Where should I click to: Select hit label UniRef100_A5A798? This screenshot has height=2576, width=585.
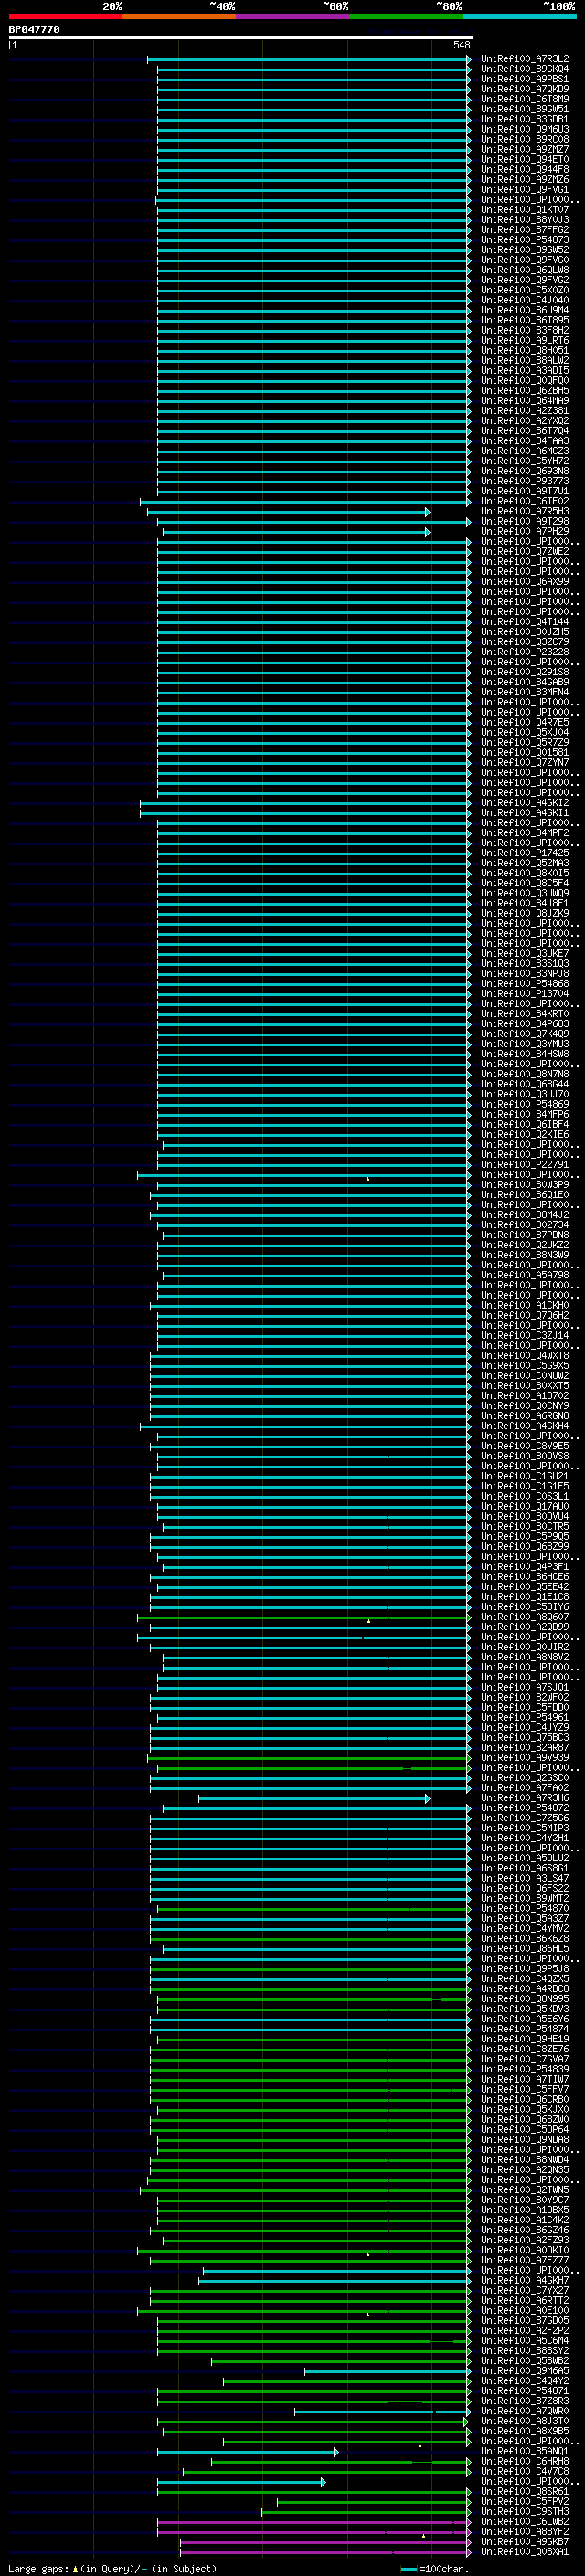pos(525,1276)
